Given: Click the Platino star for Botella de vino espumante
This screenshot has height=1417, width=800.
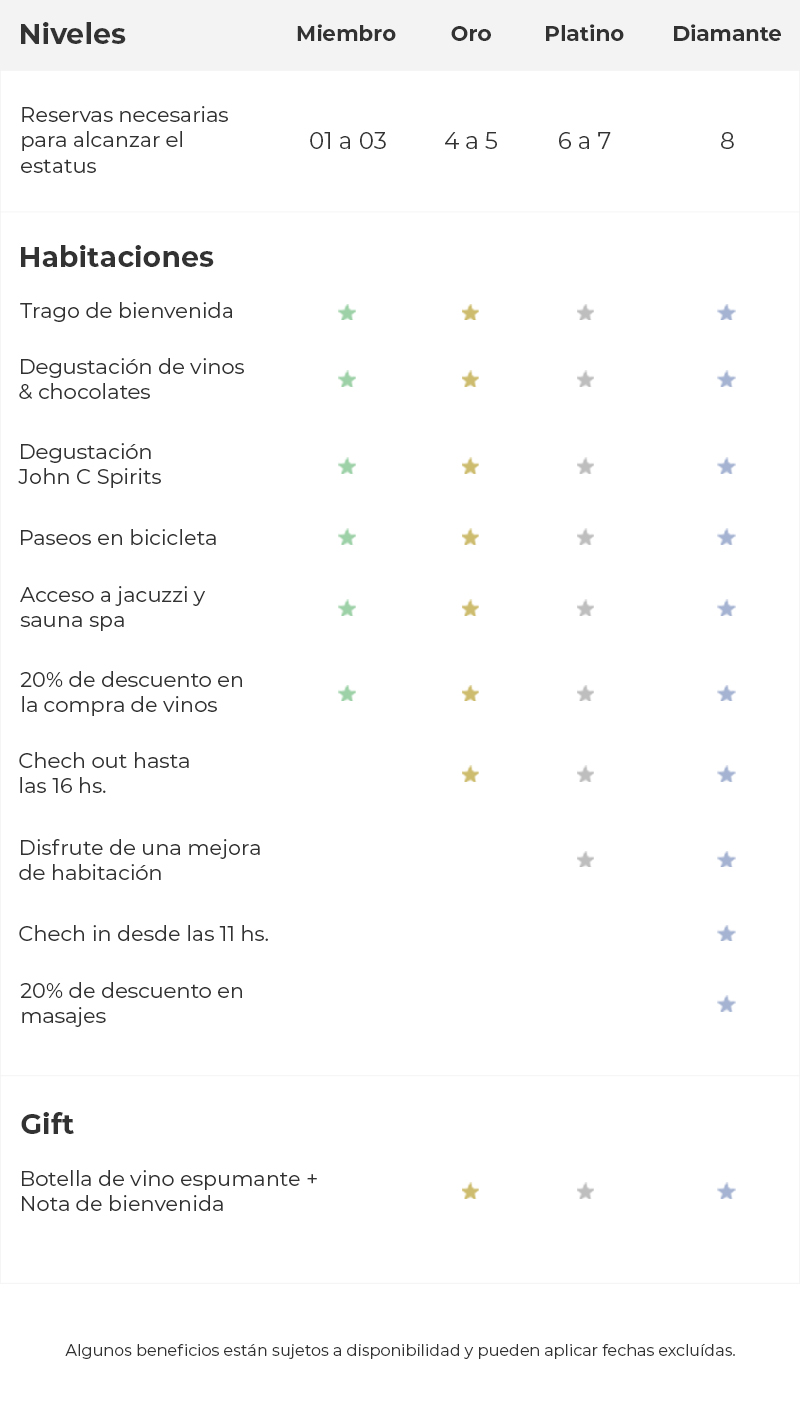Looking at the screenshot, I should [586, 1192].
